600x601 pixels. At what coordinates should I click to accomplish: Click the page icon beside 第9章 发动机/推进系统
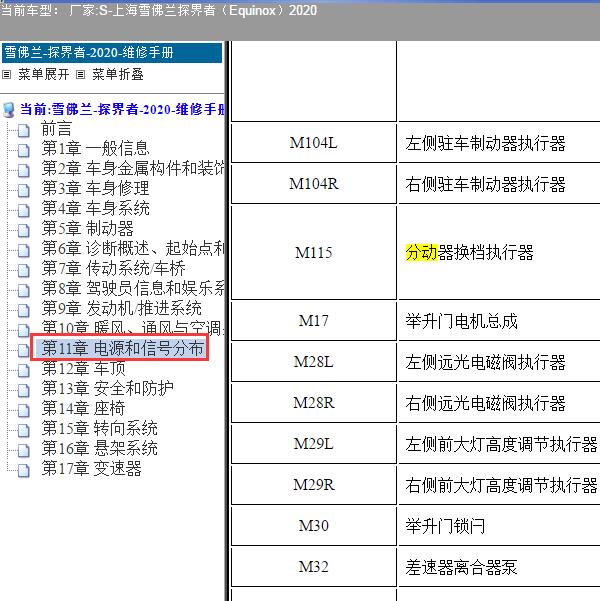(24, 310)
